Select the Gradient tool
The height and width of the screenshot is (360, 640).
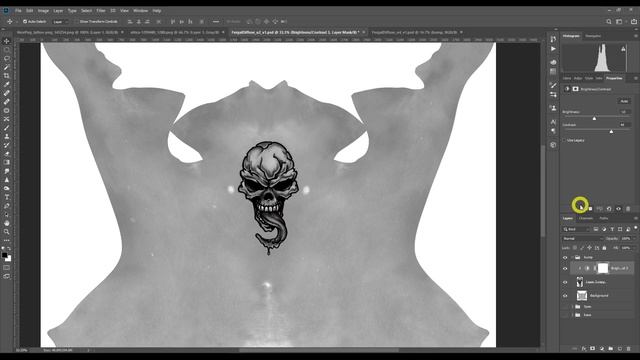coord(7,162)
